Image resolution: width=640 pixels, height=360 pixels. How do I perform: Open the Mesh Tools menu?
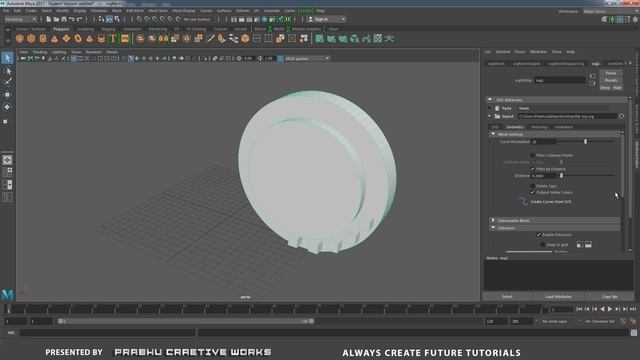(158, 11)
